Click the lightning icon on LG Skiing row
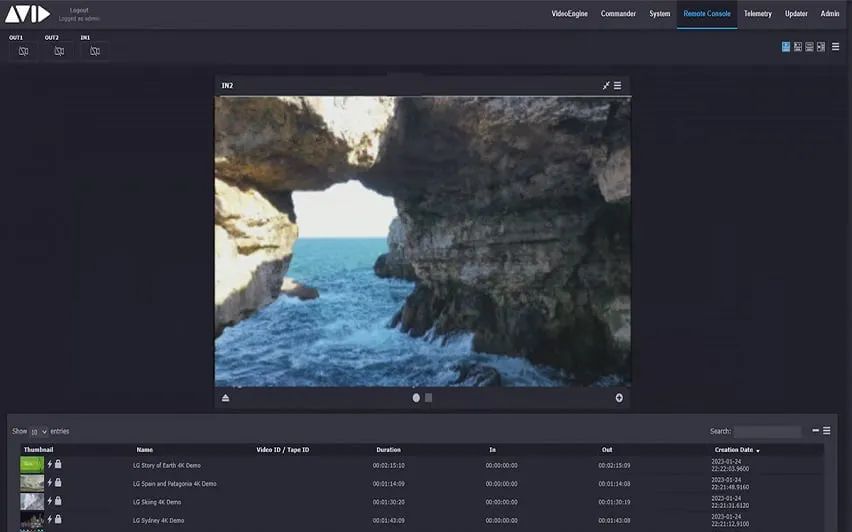 point(49,501)
